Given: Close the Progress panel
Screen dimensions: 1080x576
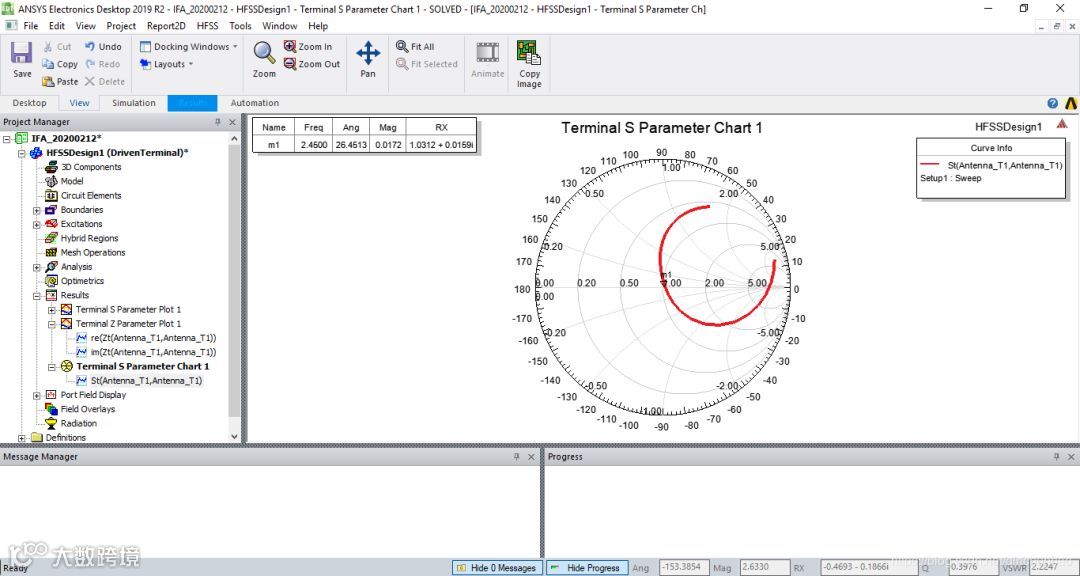Looking at the screenshot, I should point(1071,457).
